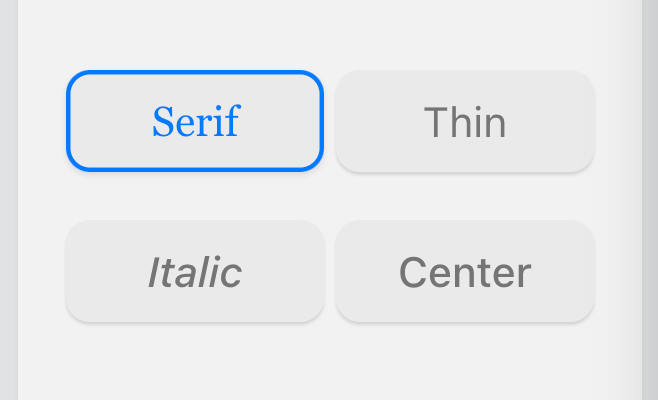
Task: Center-align the text
Action: pyautogui.click(x=465, y=271)
